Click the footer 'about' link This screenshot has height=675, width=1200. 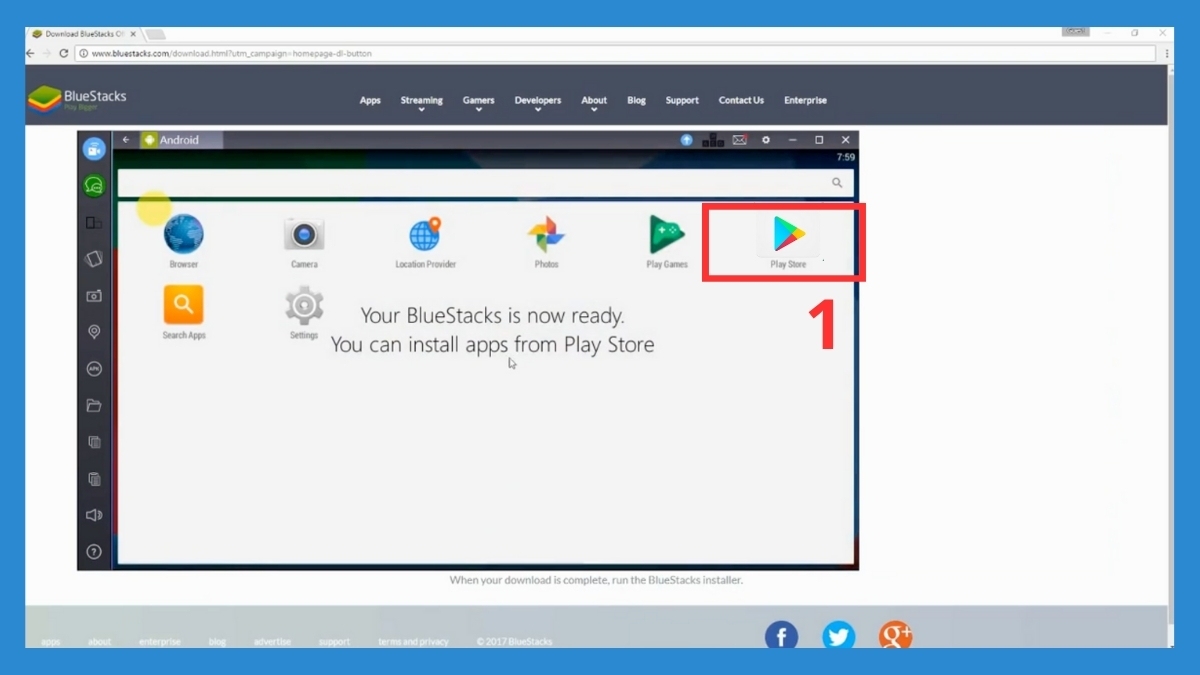[x=99, y=642]
